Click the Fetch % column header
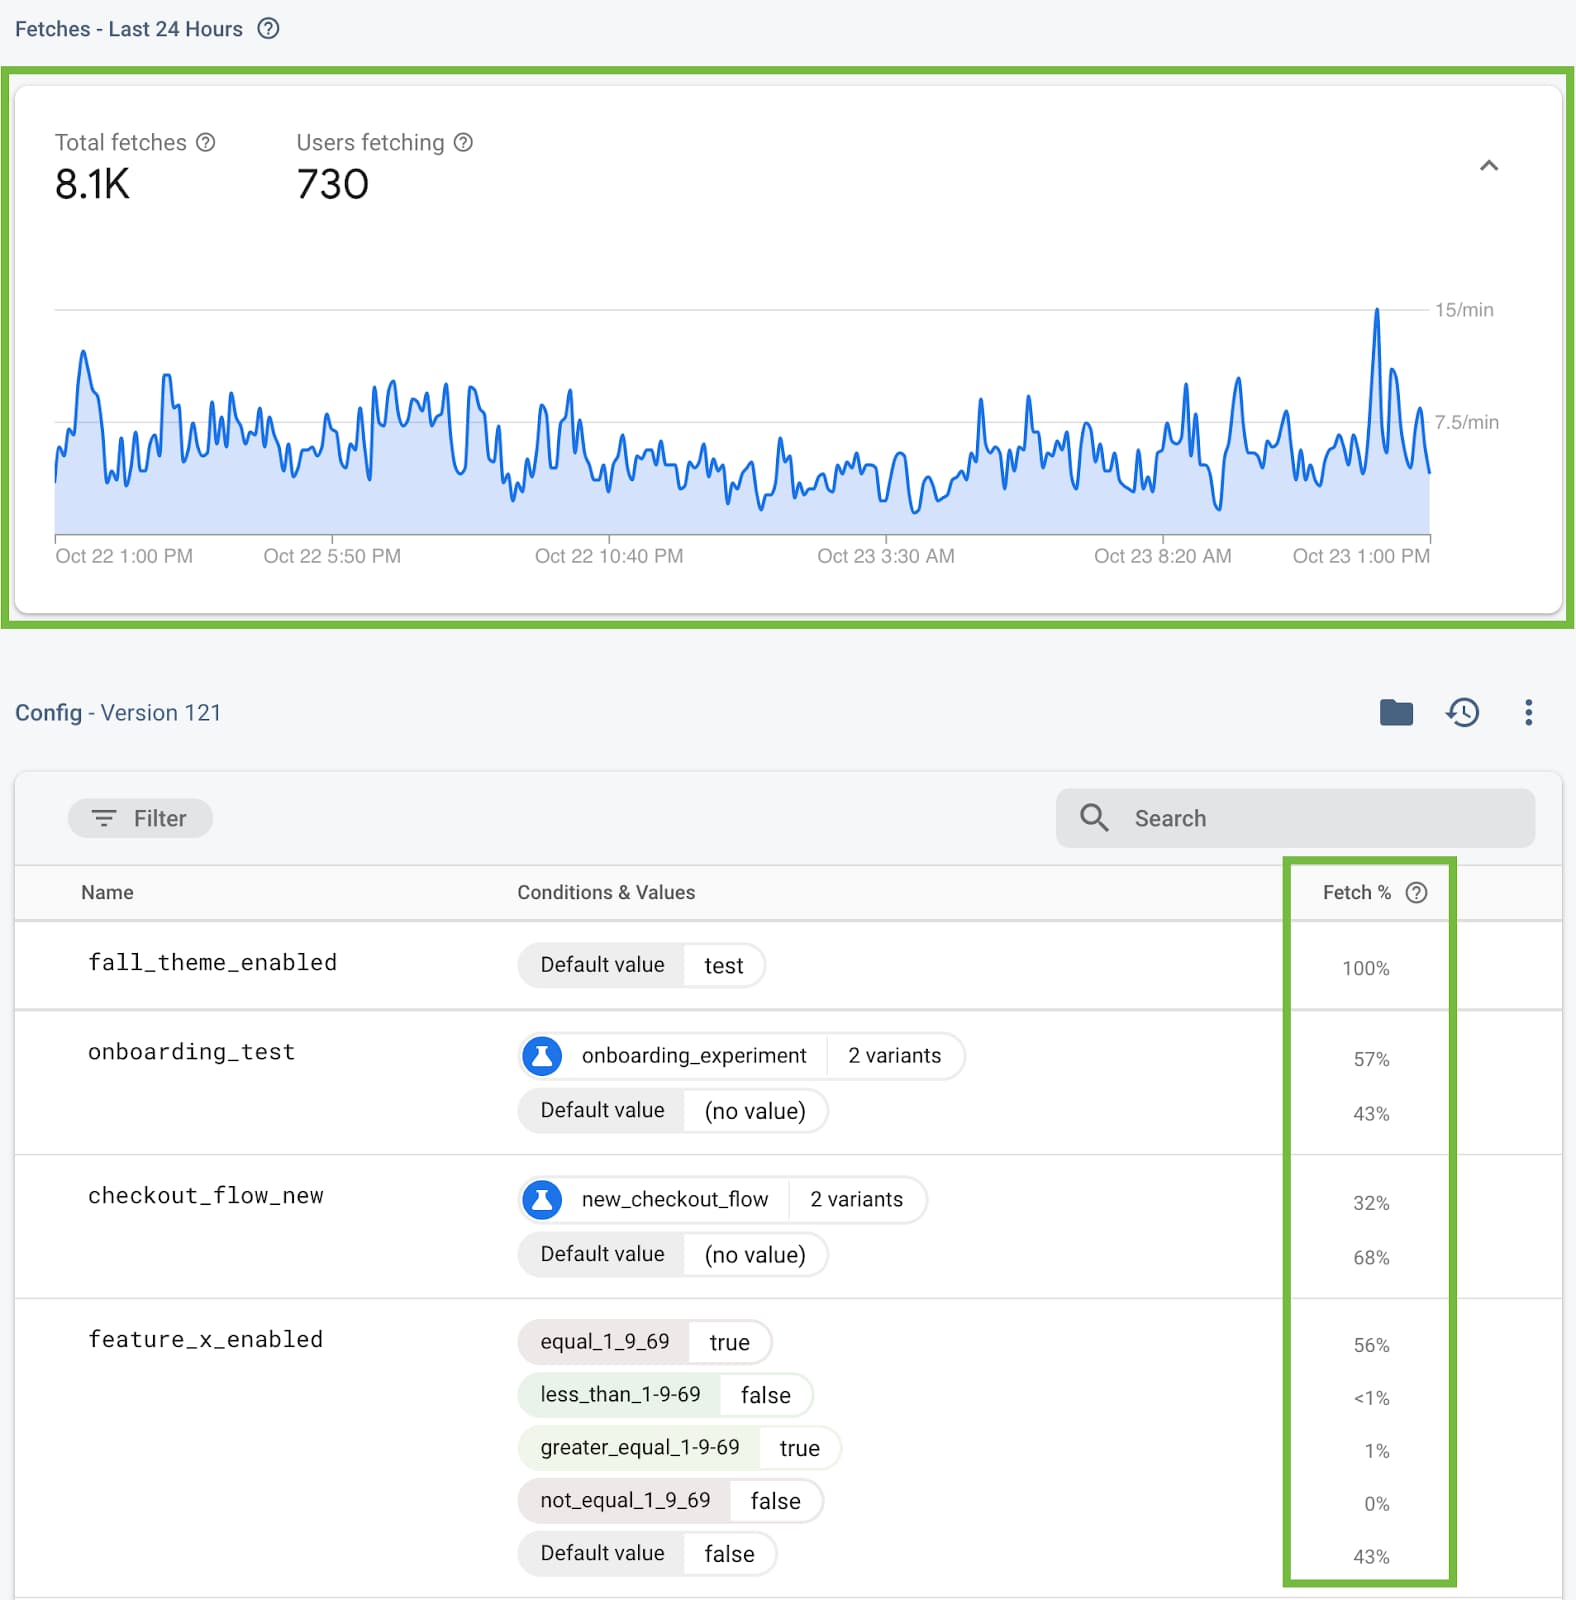 click(1356, 892)
